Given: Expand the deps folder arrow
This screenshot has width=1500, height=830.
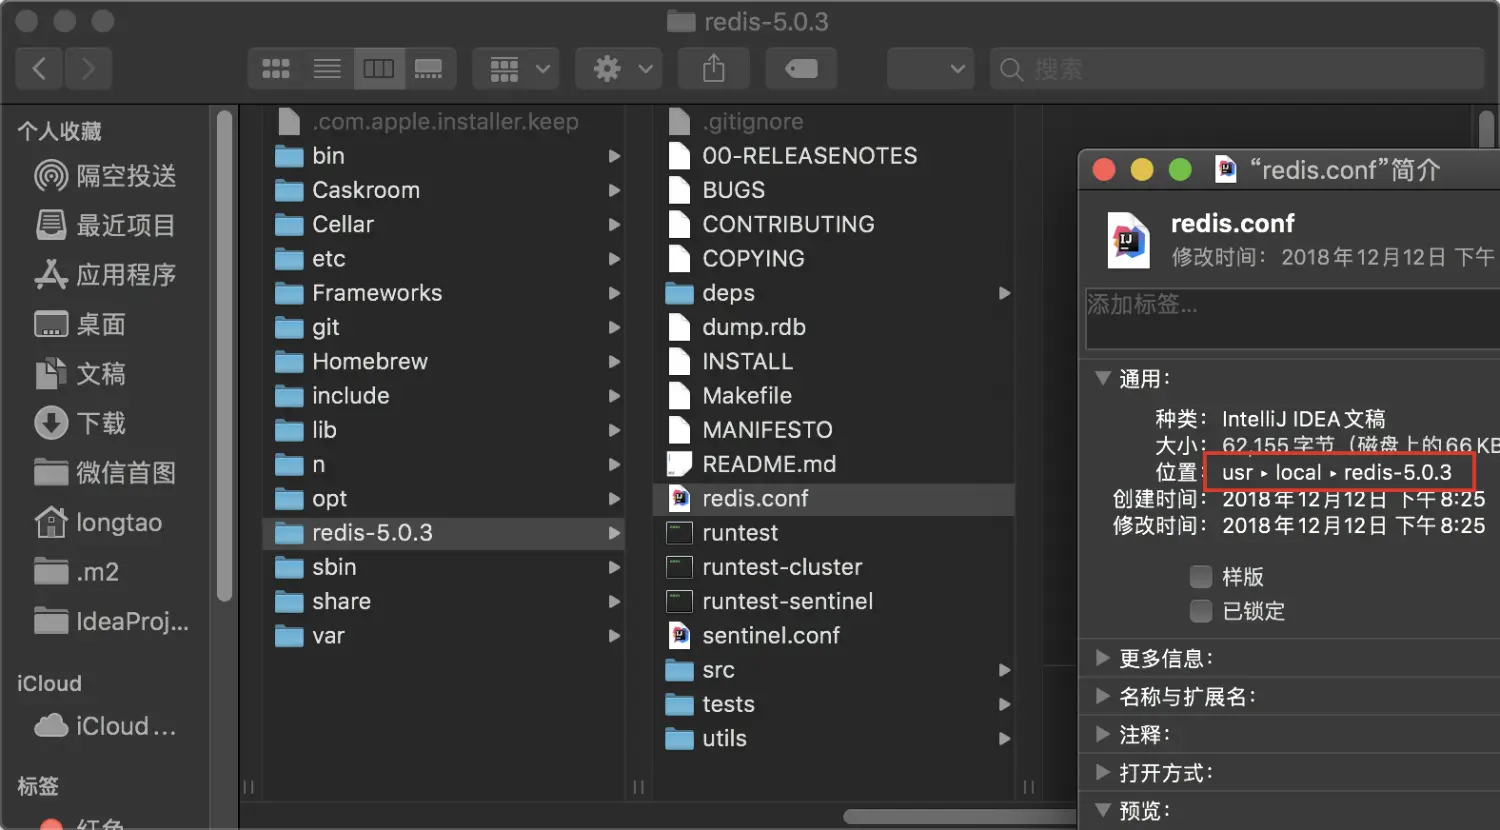Looking at the screenshot, I should click(x=1004, y=293).
